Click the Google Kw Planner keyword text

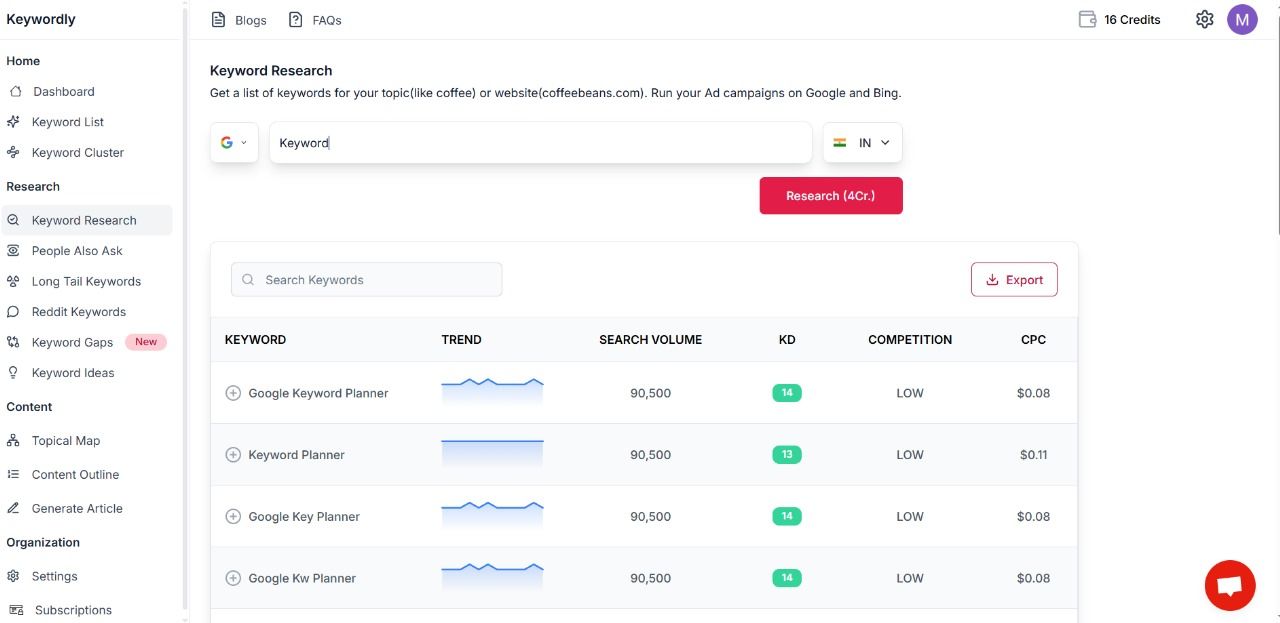(302, 578)
